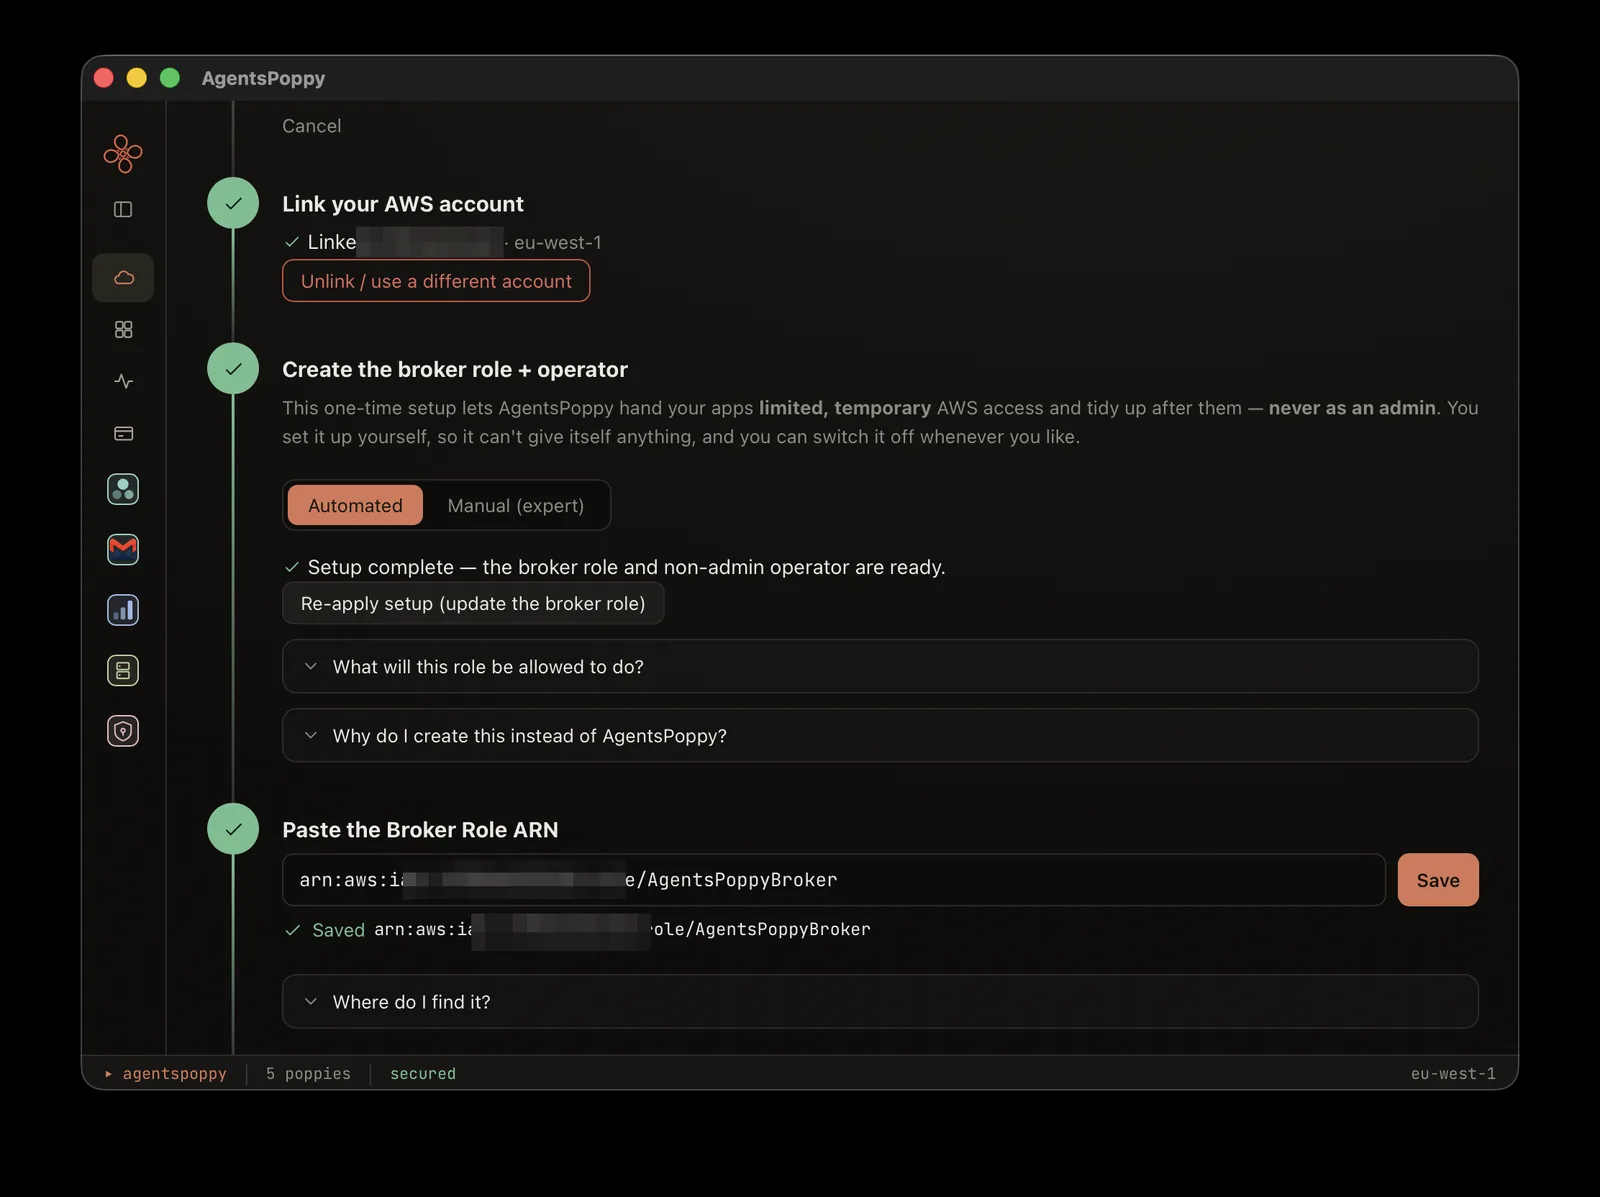Save the Broker Role ARN

click(x=1438, y=880)
